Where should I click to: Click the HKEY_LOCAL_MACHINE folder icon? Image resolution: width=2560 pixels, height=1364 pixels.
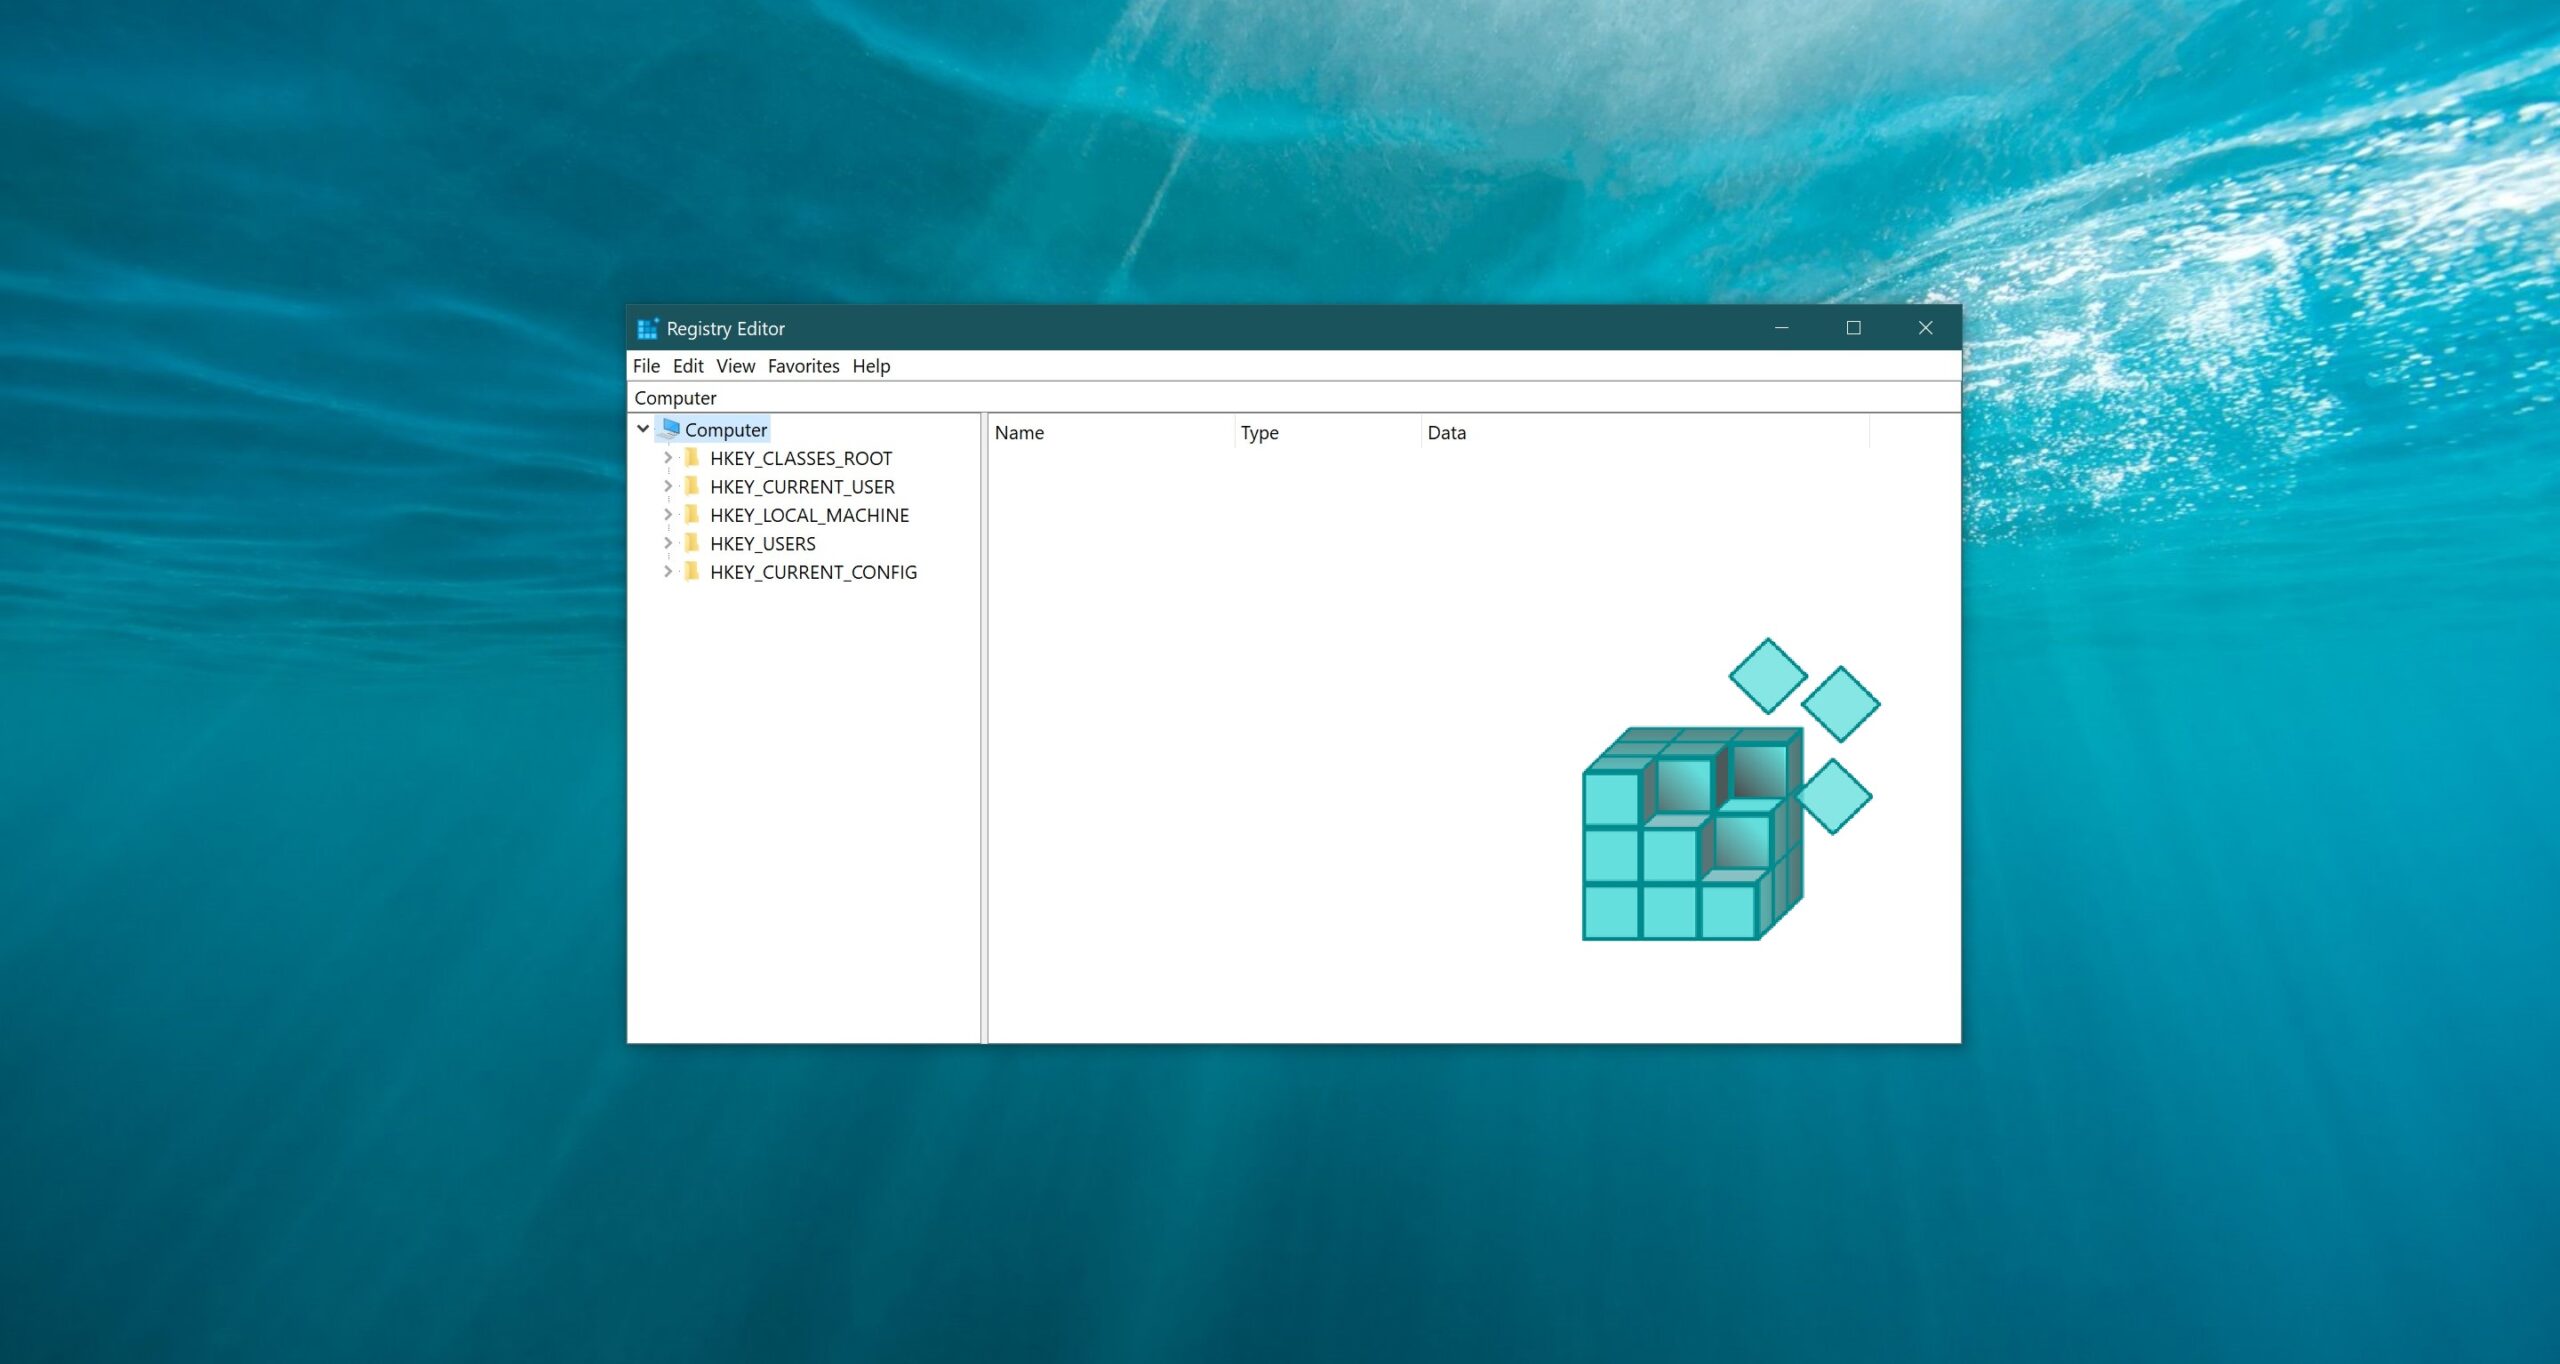coord(691,515)
